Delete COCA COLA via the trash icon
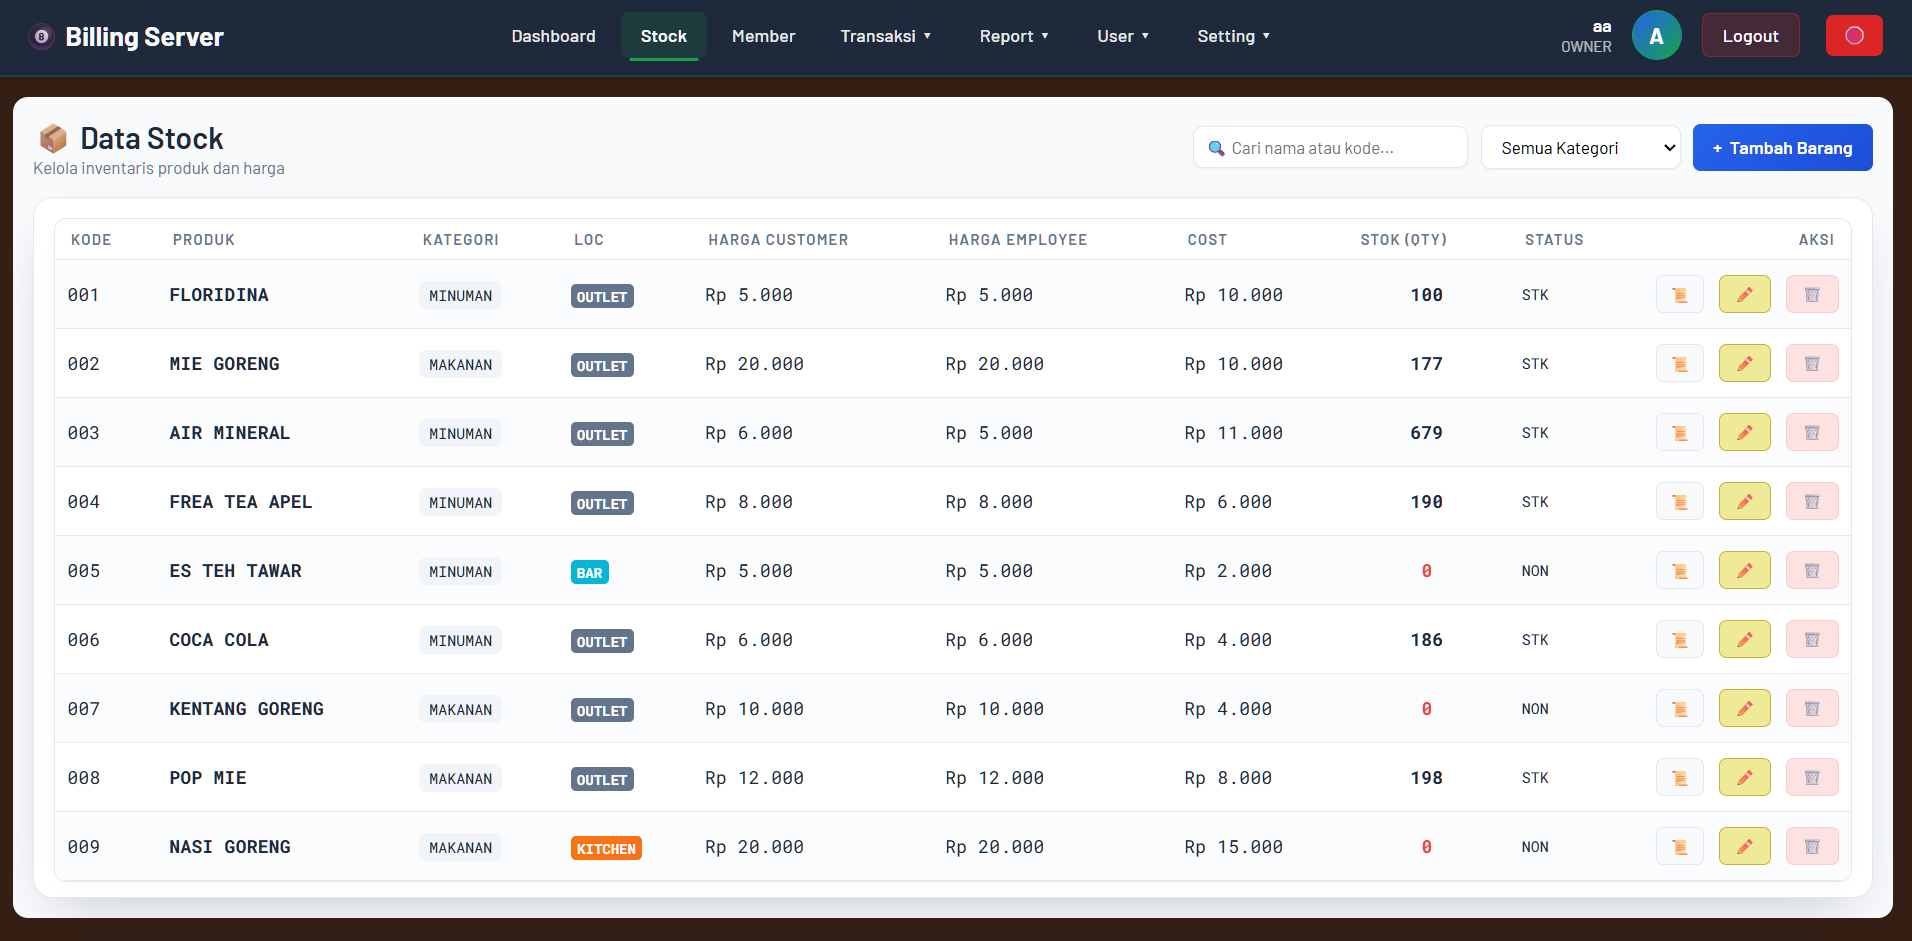1912x941 pixels. click(x=1813, y=639)
